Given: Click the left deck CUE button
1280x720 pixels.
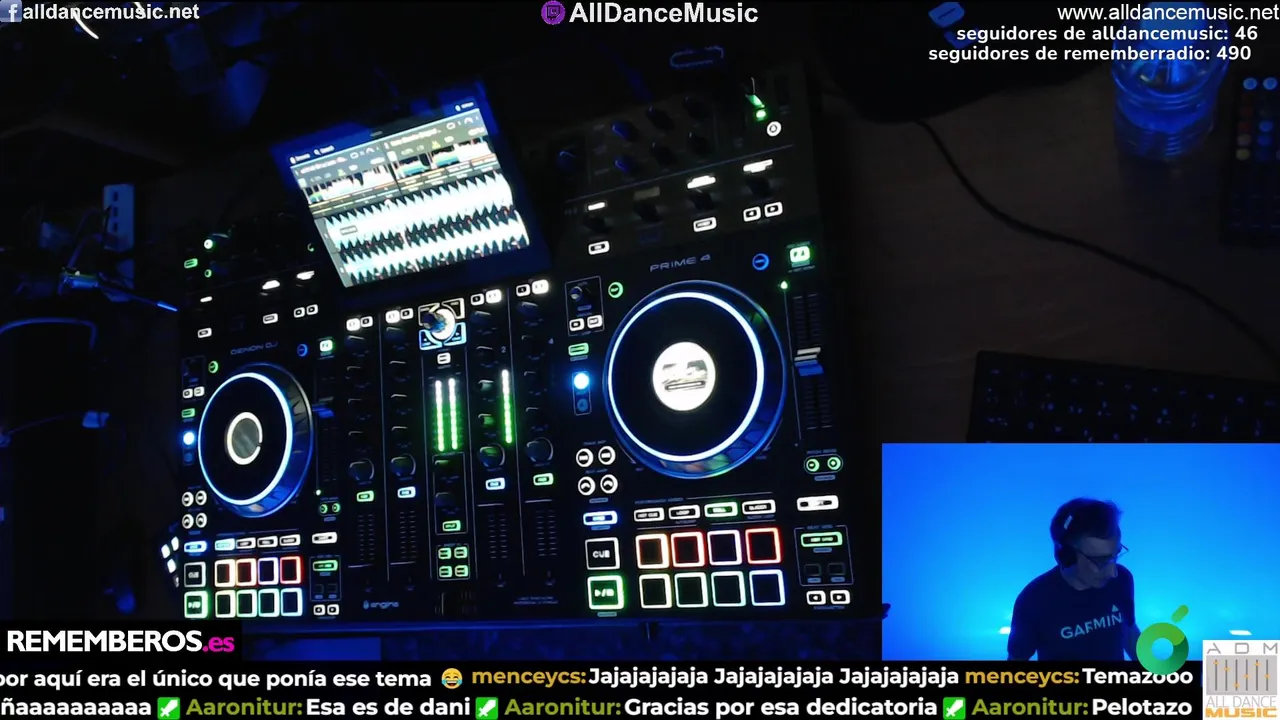Looking at the screenshot, I should point(195,575).
